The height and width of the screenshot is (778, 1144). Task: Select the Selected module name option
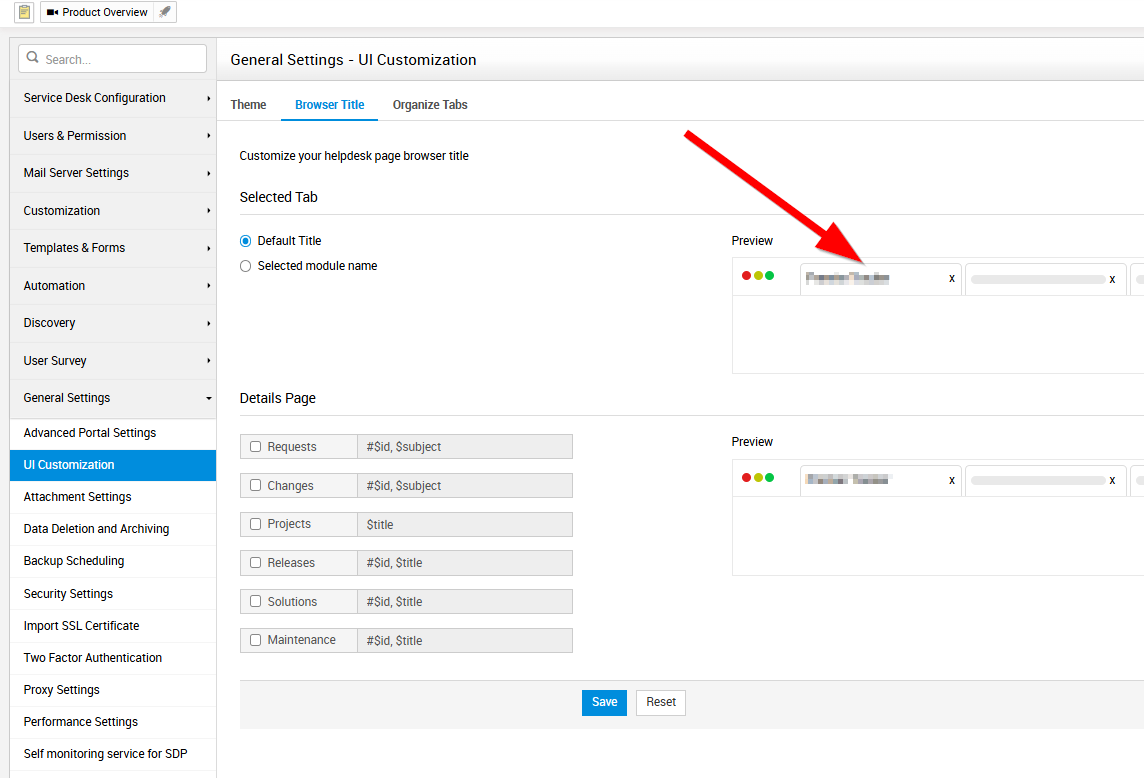(246, 266)
